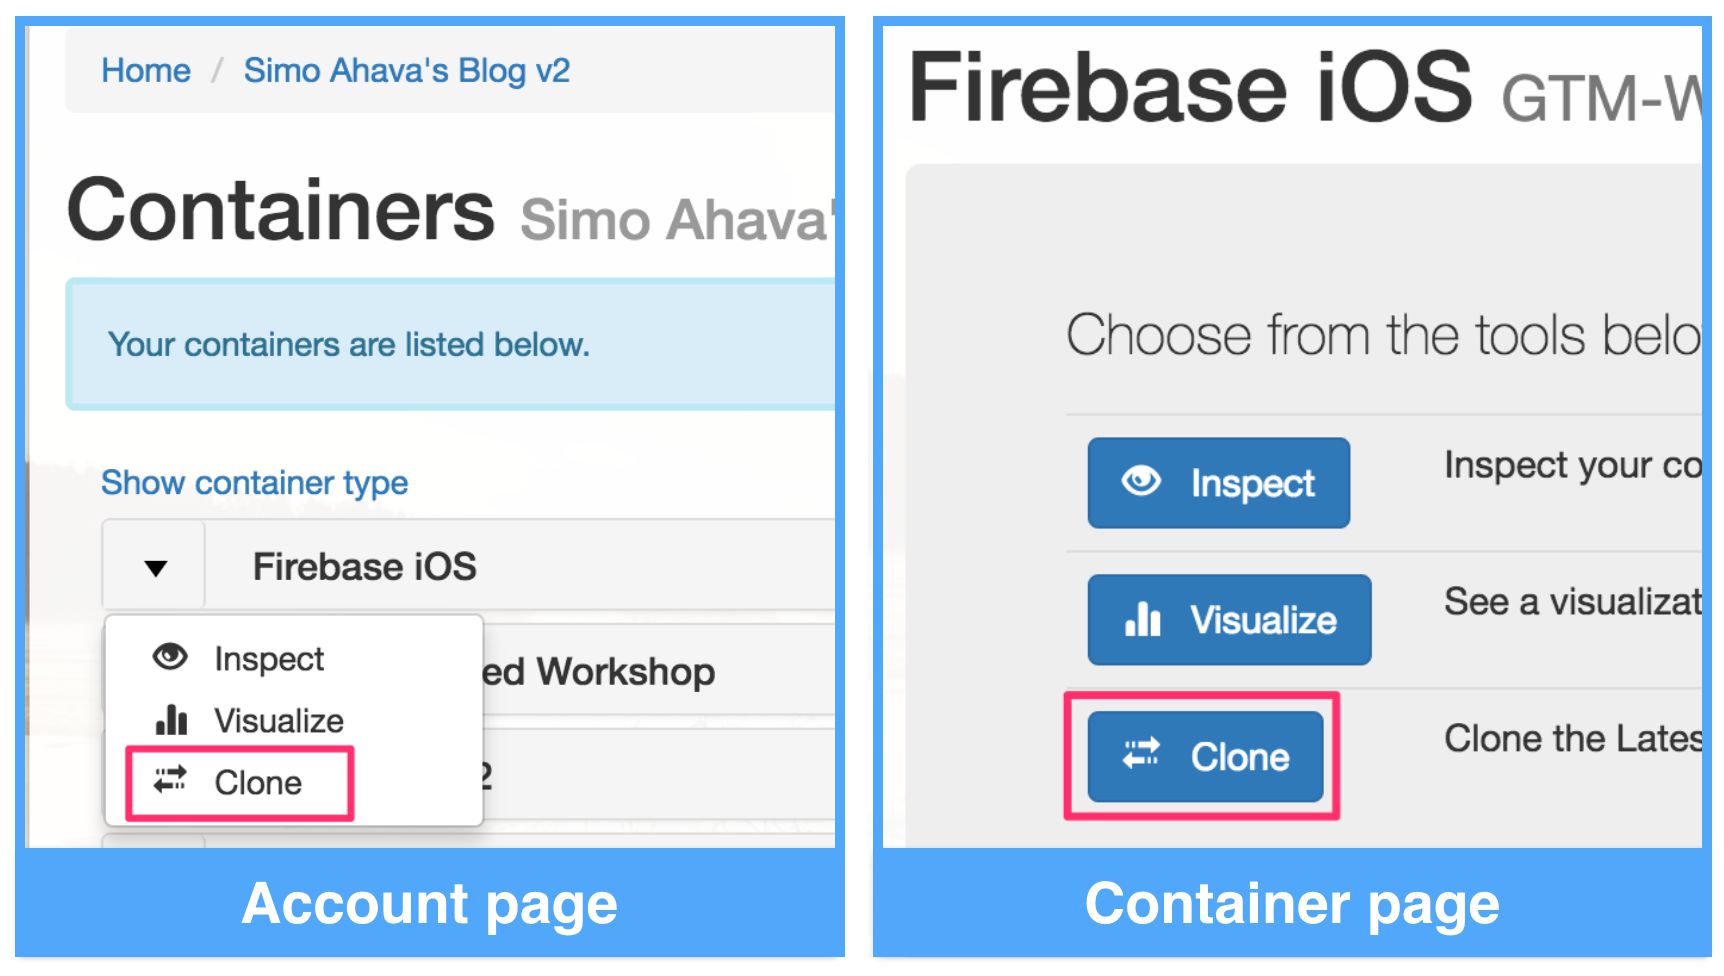Click the blue Clone button on container page

(x=1206, y=757)
